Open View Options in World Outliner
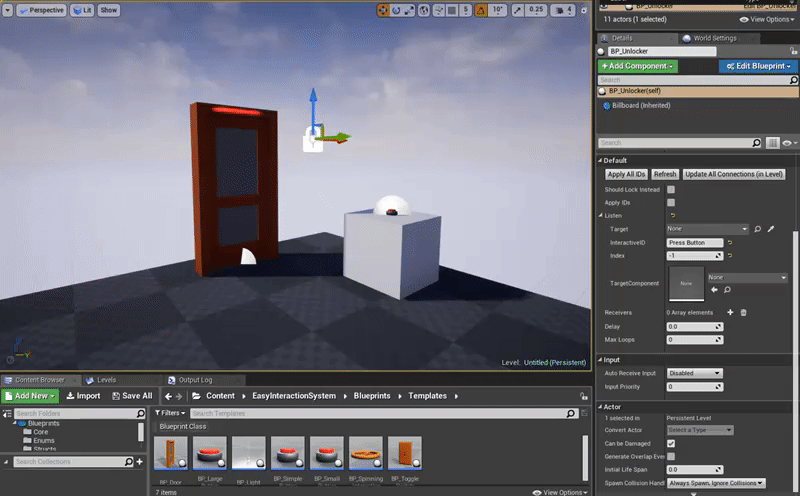Viewport: 800px width, 496px height. [x=767, y=19]
